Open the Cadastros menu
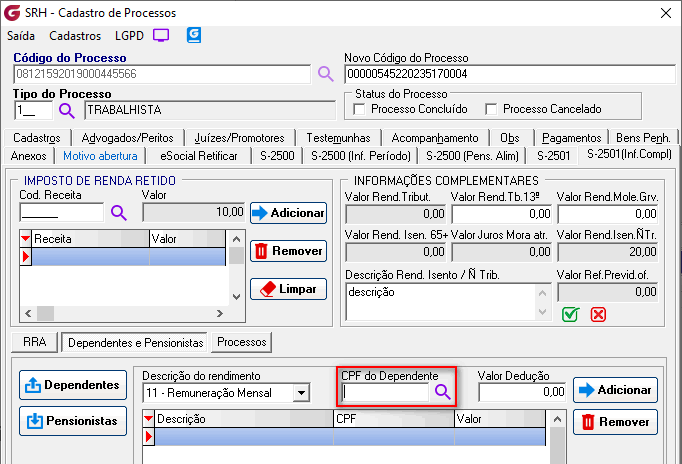682x464 pixels. pyautogui.click(x=75, y=35)
